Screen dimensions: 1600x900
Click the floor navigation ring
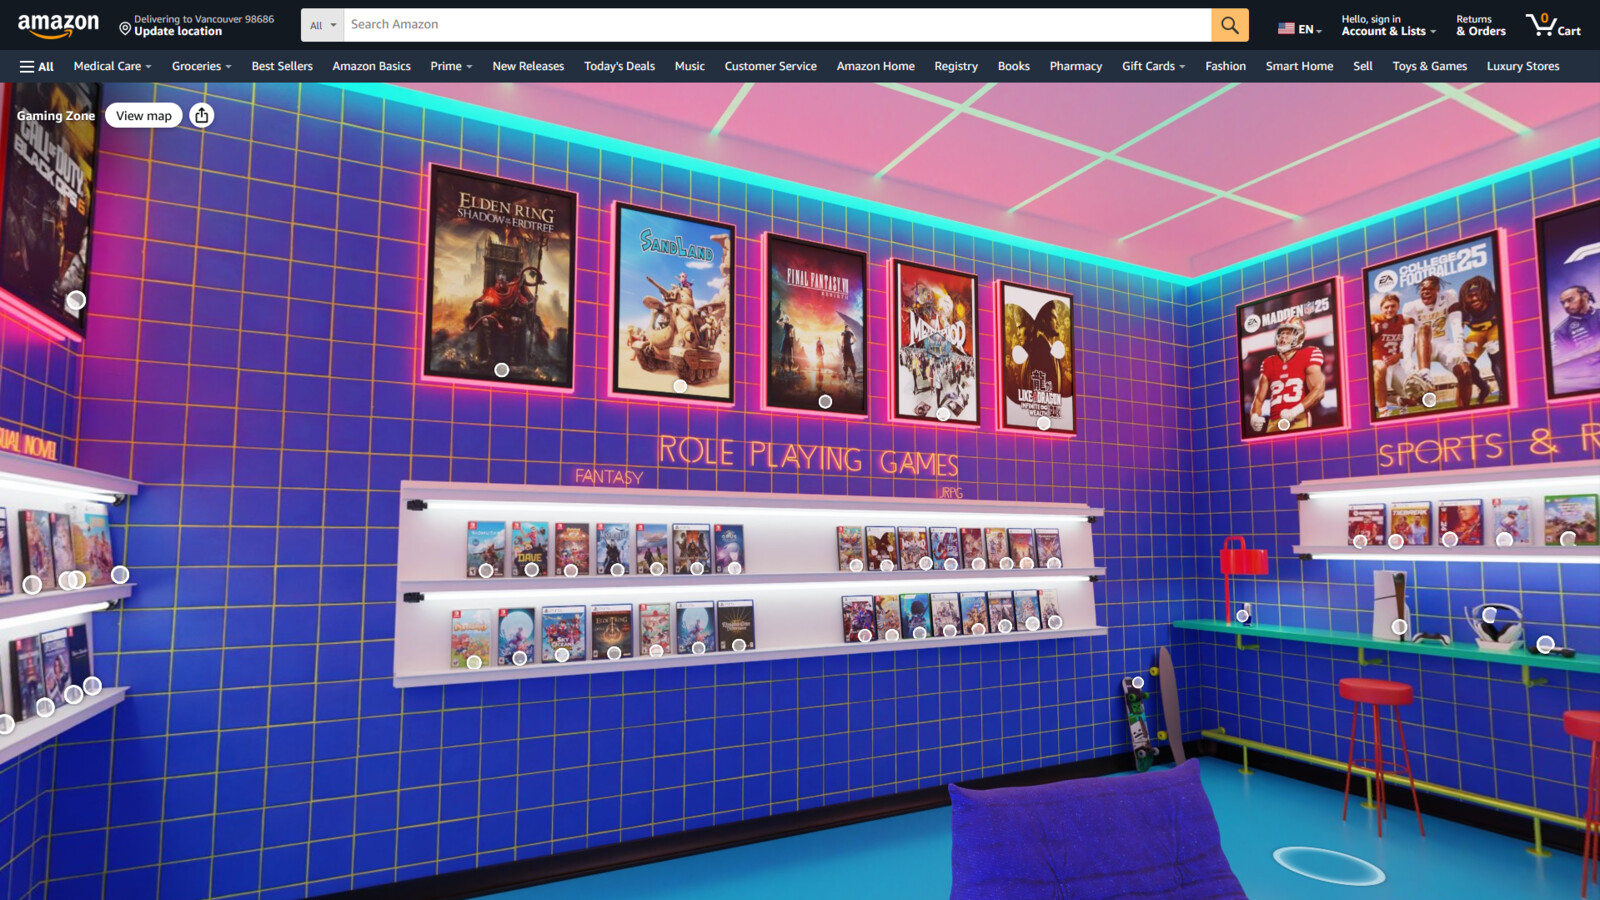point(1329,865)
